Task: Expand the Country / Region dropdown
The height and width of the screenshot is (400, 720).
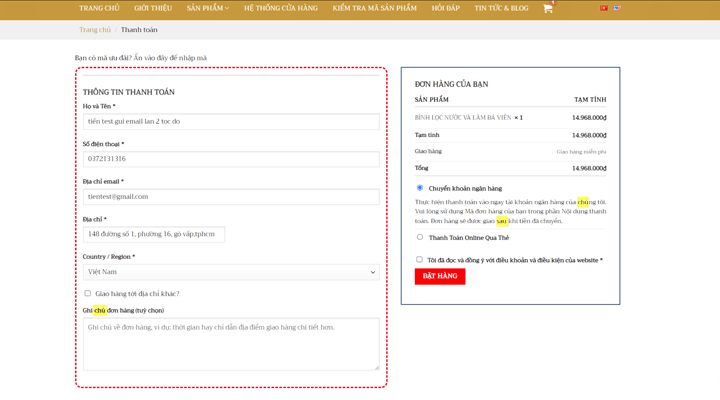Action: tap(231, 272)
